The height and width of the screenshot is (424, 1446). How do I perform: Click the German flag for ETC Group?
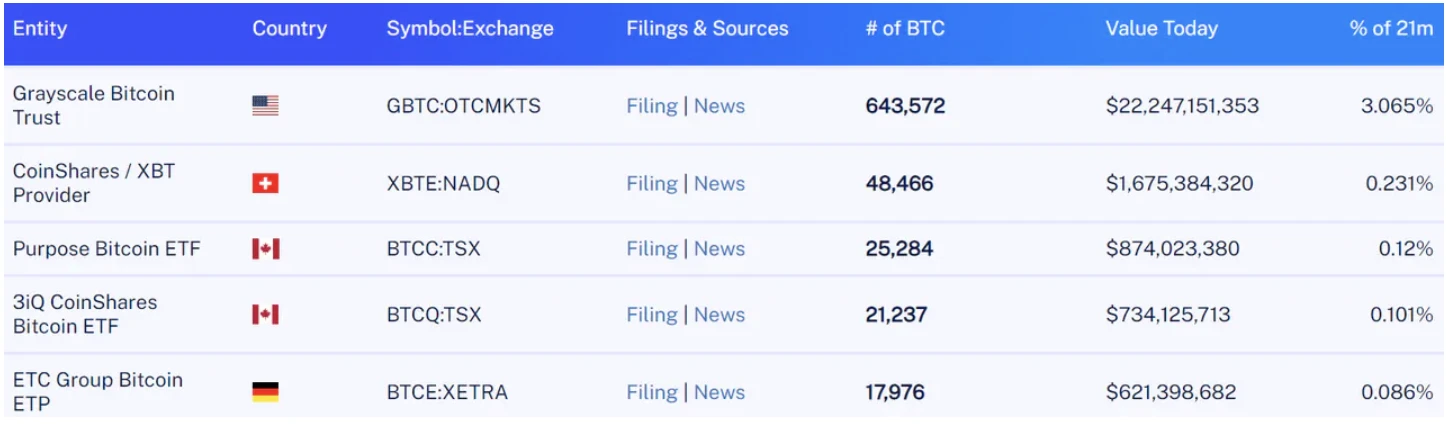click(265, 392)
